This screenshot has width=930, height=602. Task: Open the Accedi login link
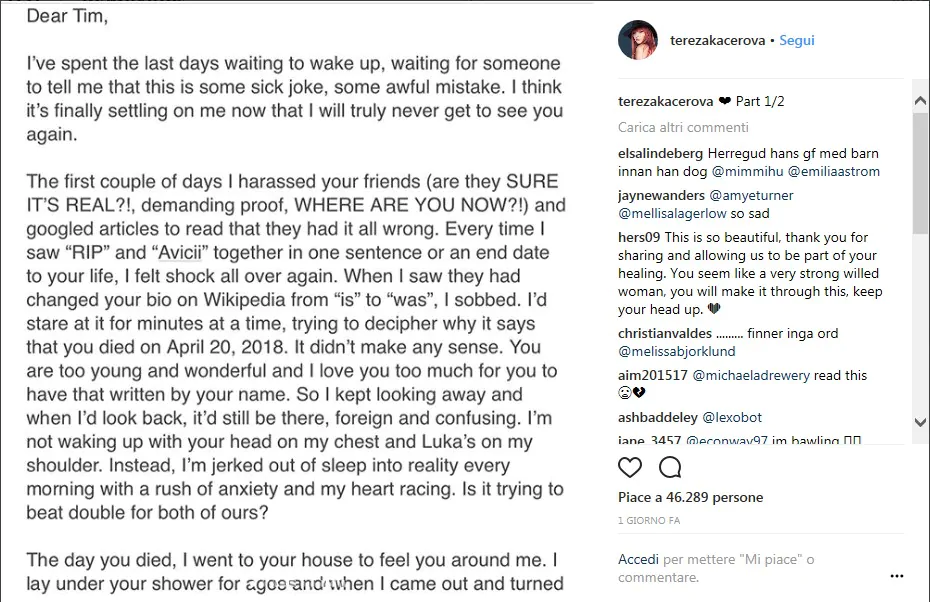pyautogui.click(x=638, y=559)
